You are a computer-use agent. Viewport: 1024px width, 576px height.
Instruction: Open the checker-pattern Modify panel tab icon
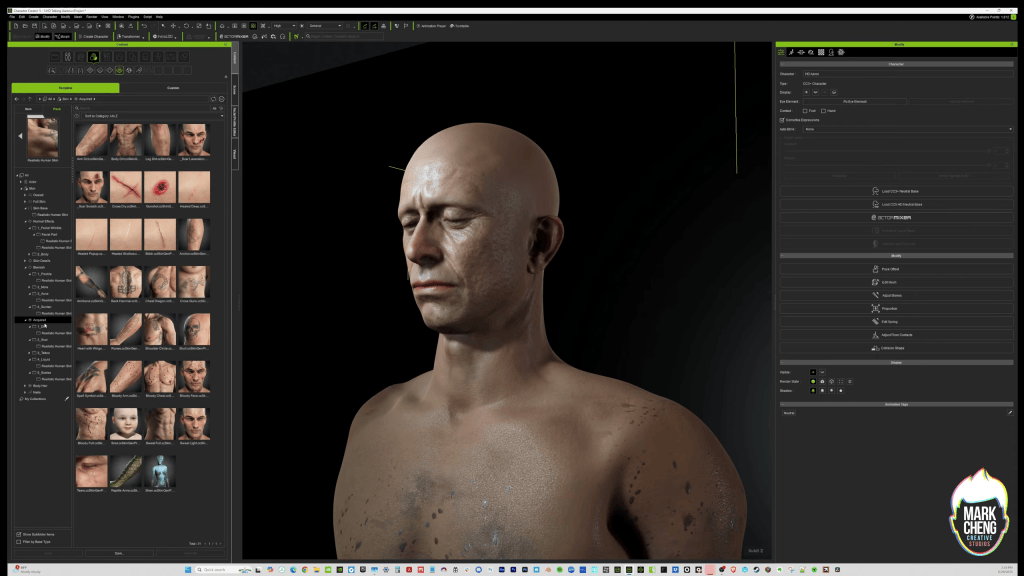(821, 52)
